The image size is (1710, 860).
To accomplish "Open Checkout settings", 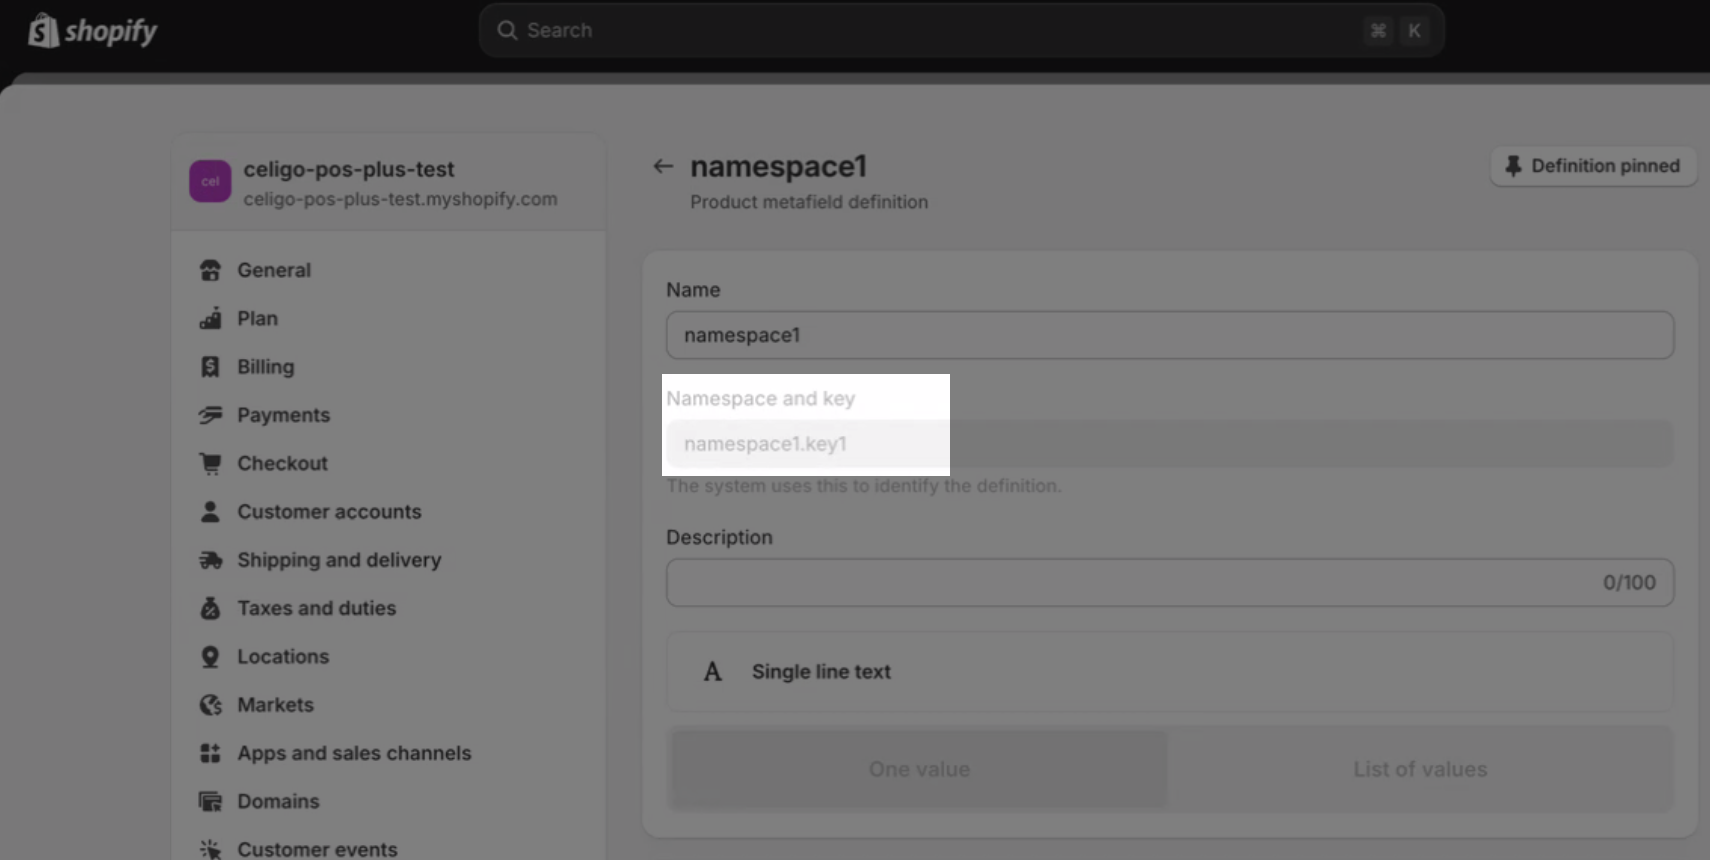I will coord(282,463).
